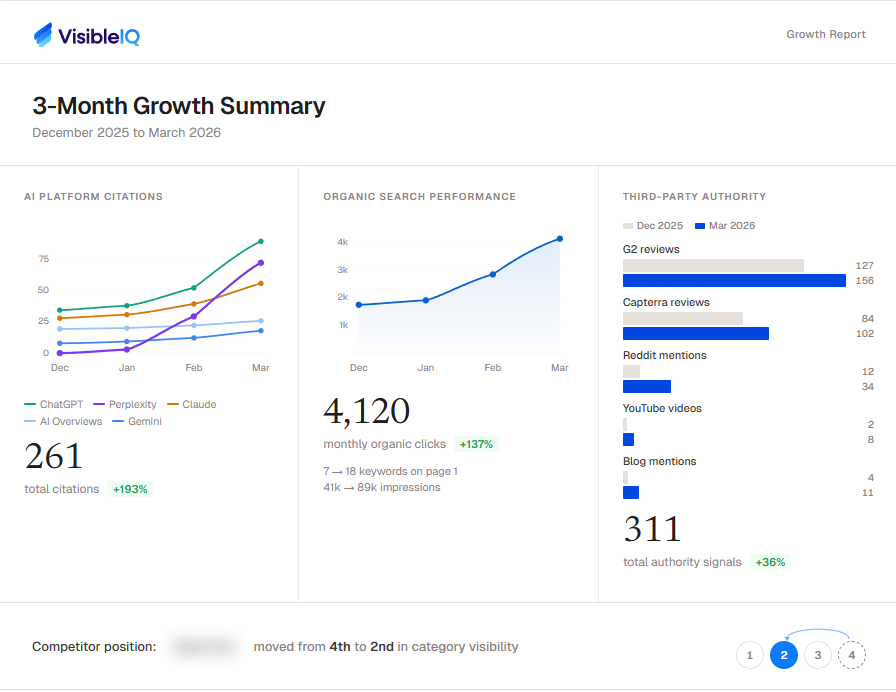The height and width of the screenshot is (692, 896).
Task: Click '41k → 89k impressions' text
Action: pos(382,487)
